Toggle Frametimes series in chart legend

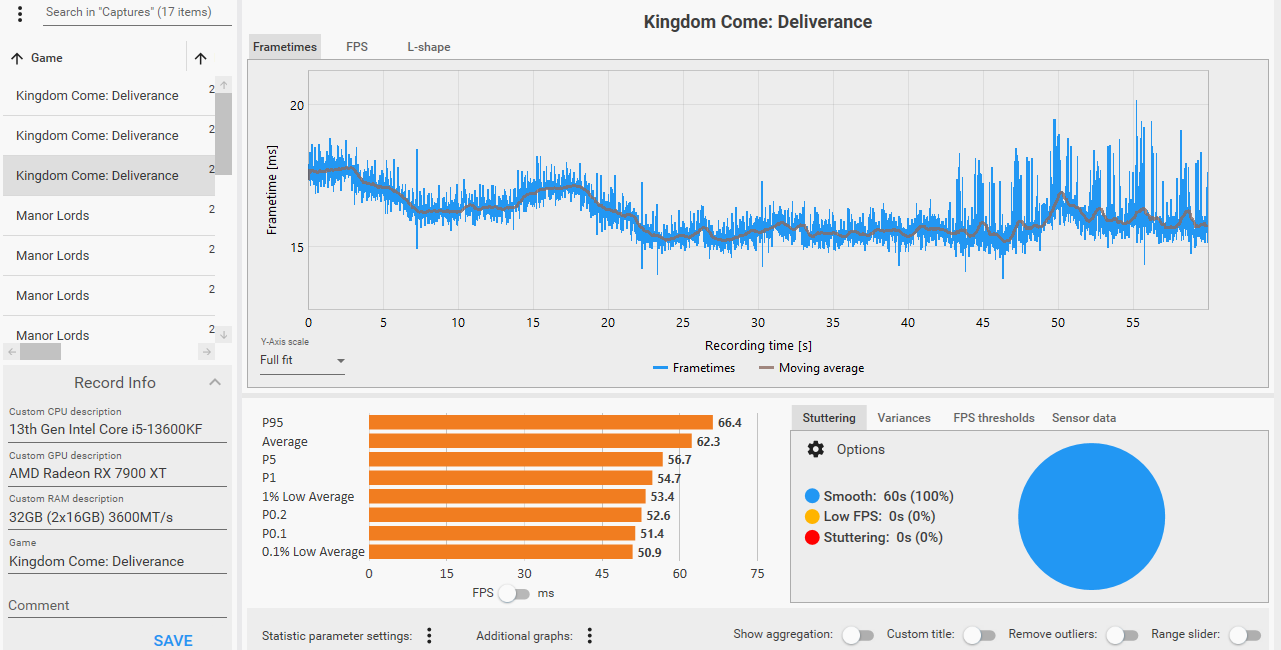[x=693, y=368]
